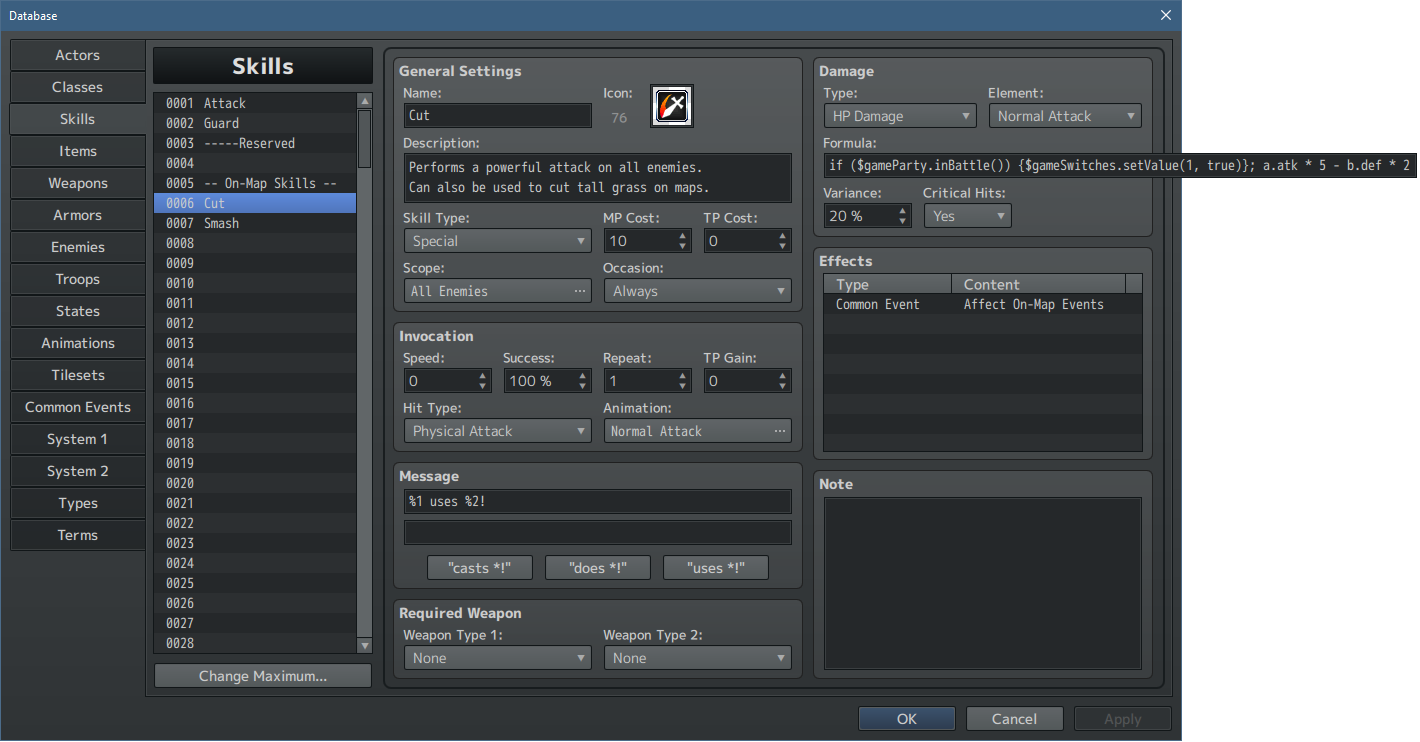This screenshot has height=742, width=1420.
Task: Click the "does *!" message button
Action: coord(597,568)
